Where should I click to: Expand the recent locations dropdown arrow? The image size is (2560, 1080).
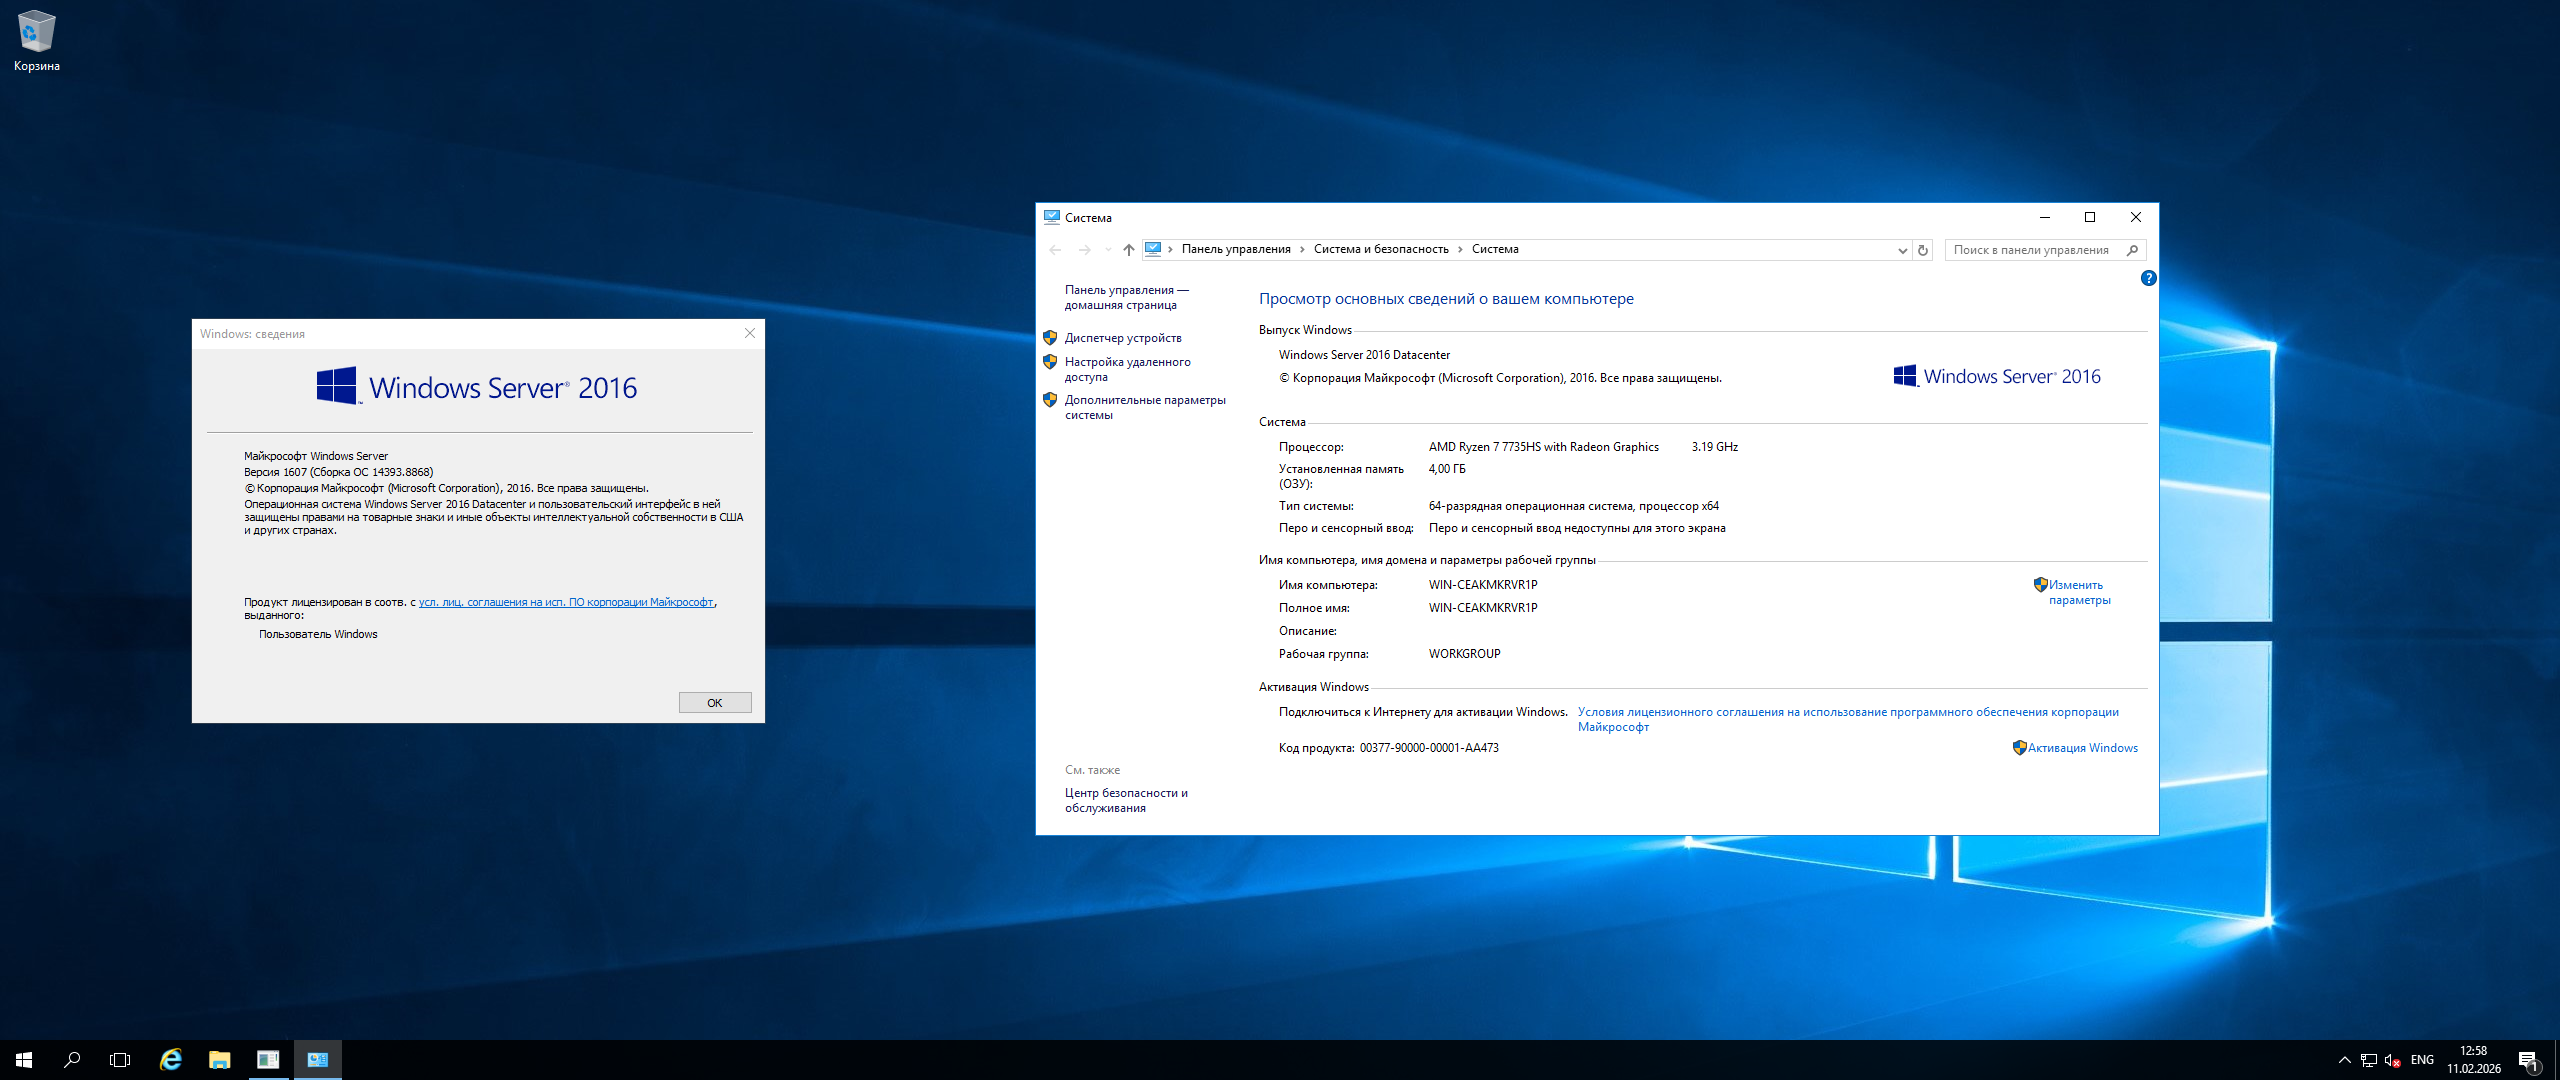point(1108,250)
